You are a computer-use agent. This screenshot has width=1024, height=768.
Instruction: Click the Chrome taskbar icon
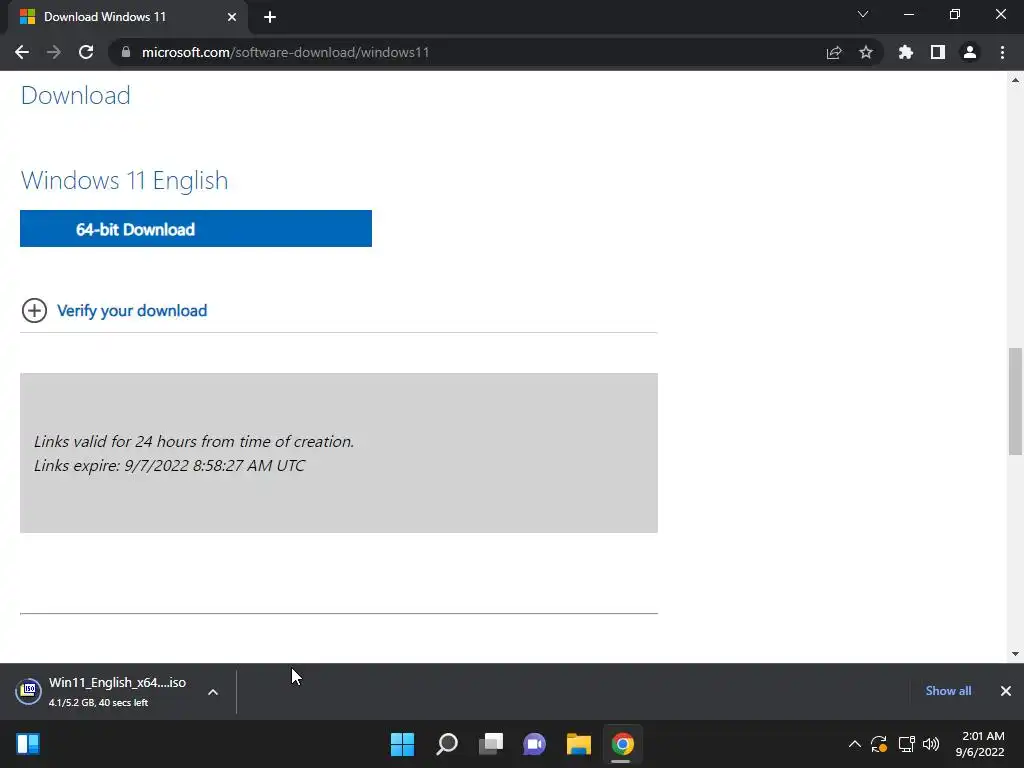[x=622, y=744]
